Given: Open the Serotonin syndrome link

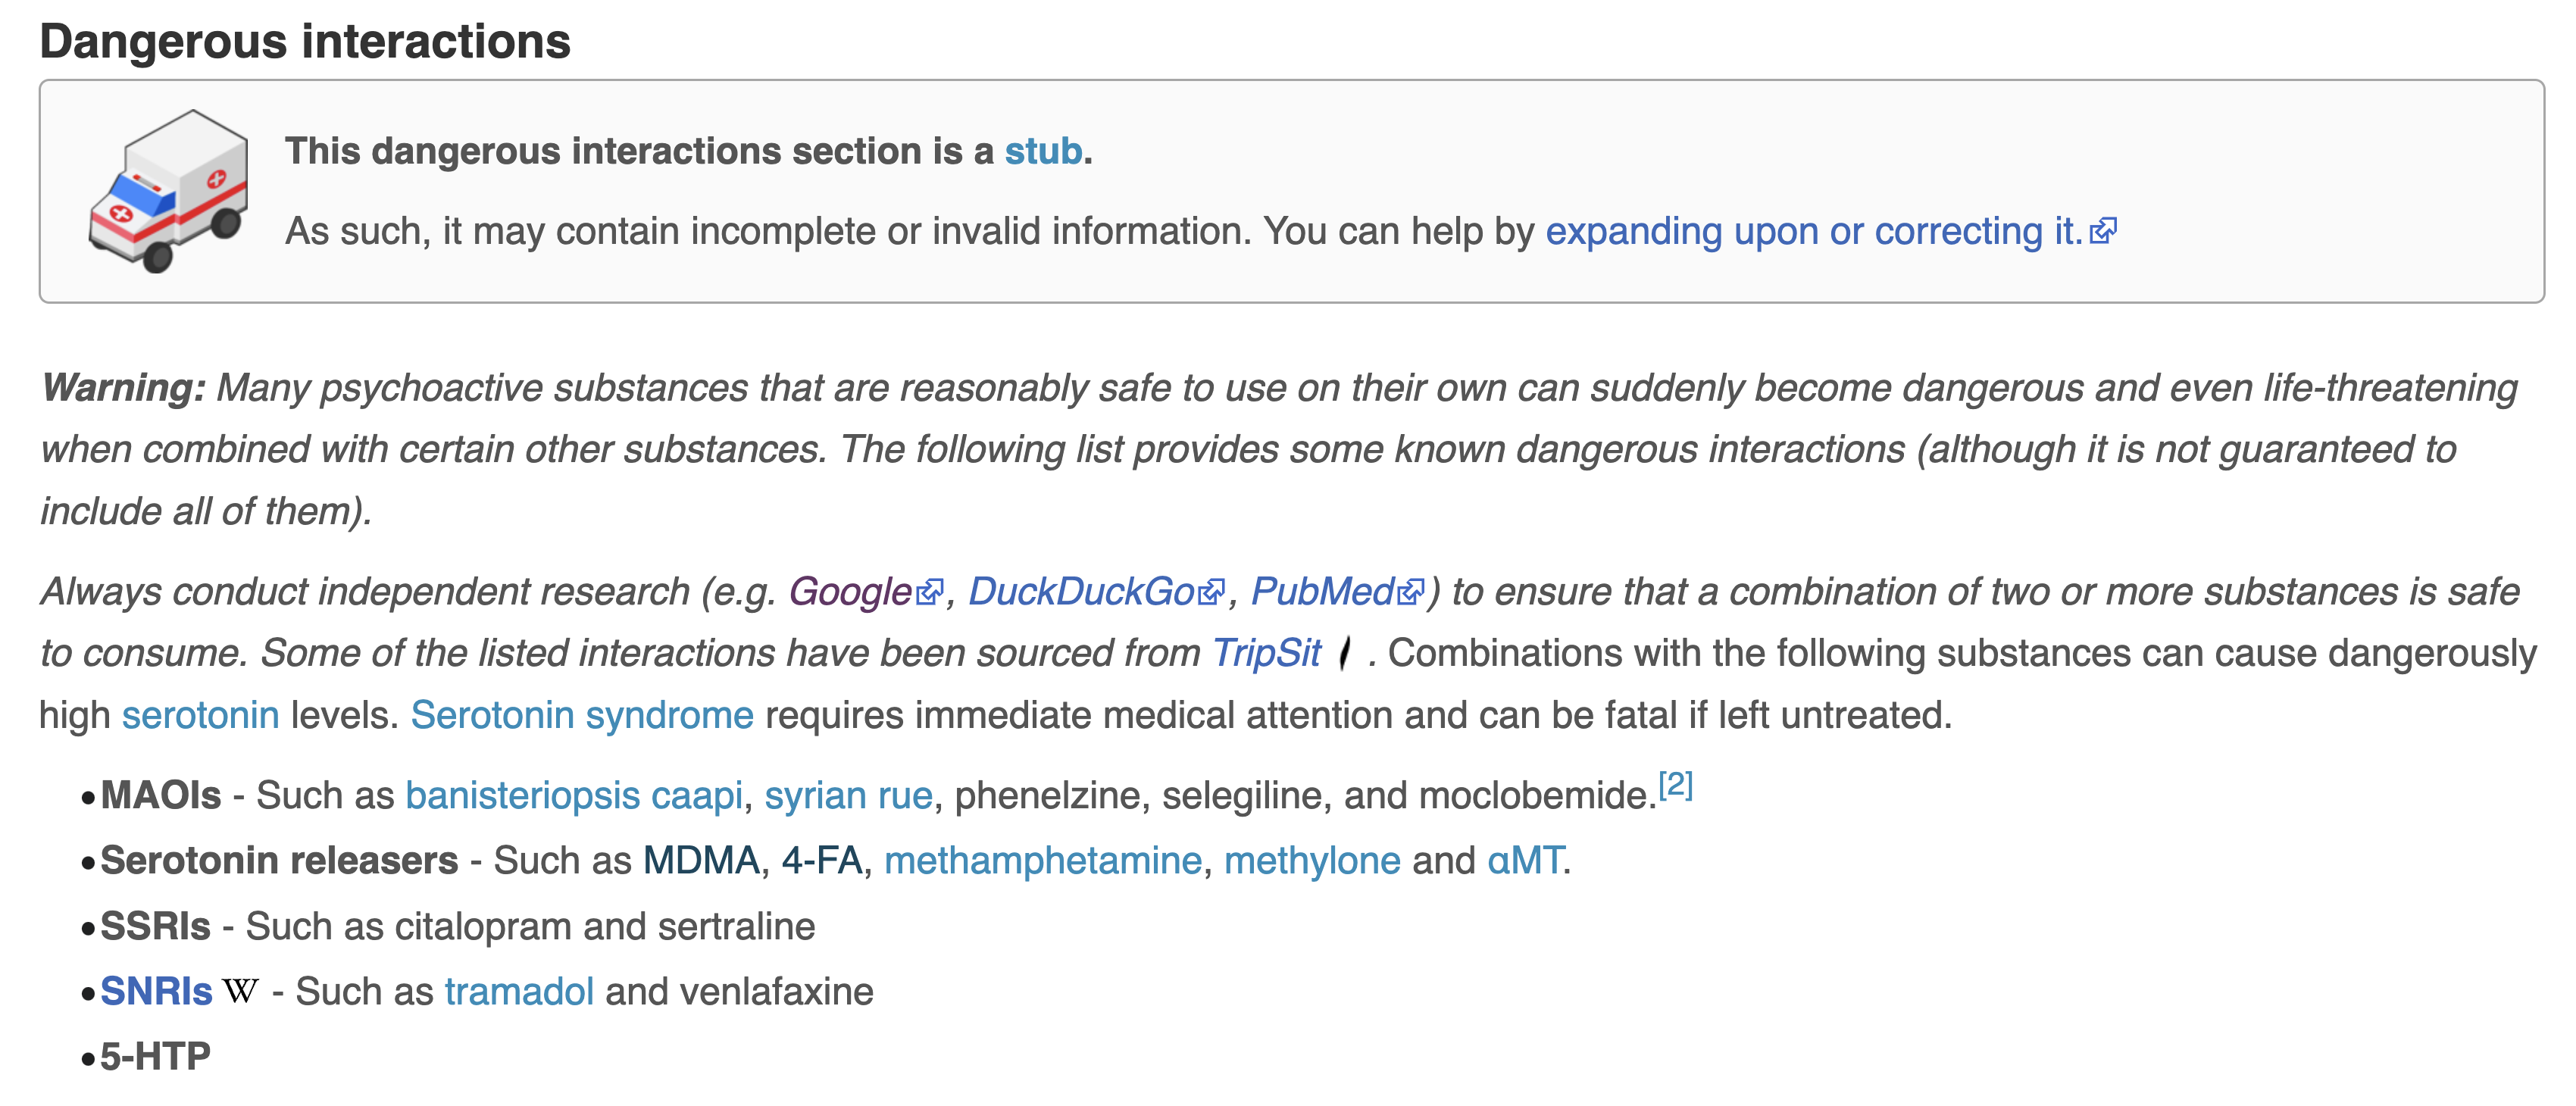Looking at the screenshot, I should point(582,716).
